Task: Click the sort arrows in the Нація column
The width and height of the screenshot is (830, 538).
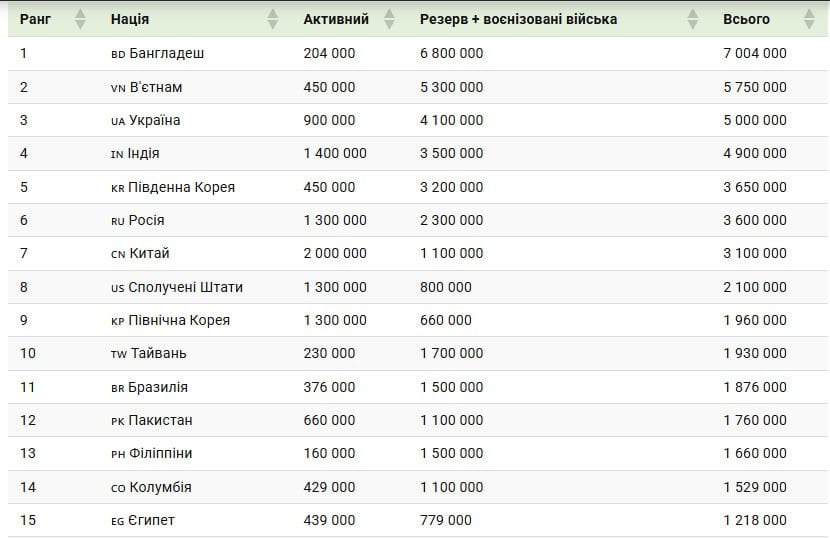Action: [x=273, y=19]
